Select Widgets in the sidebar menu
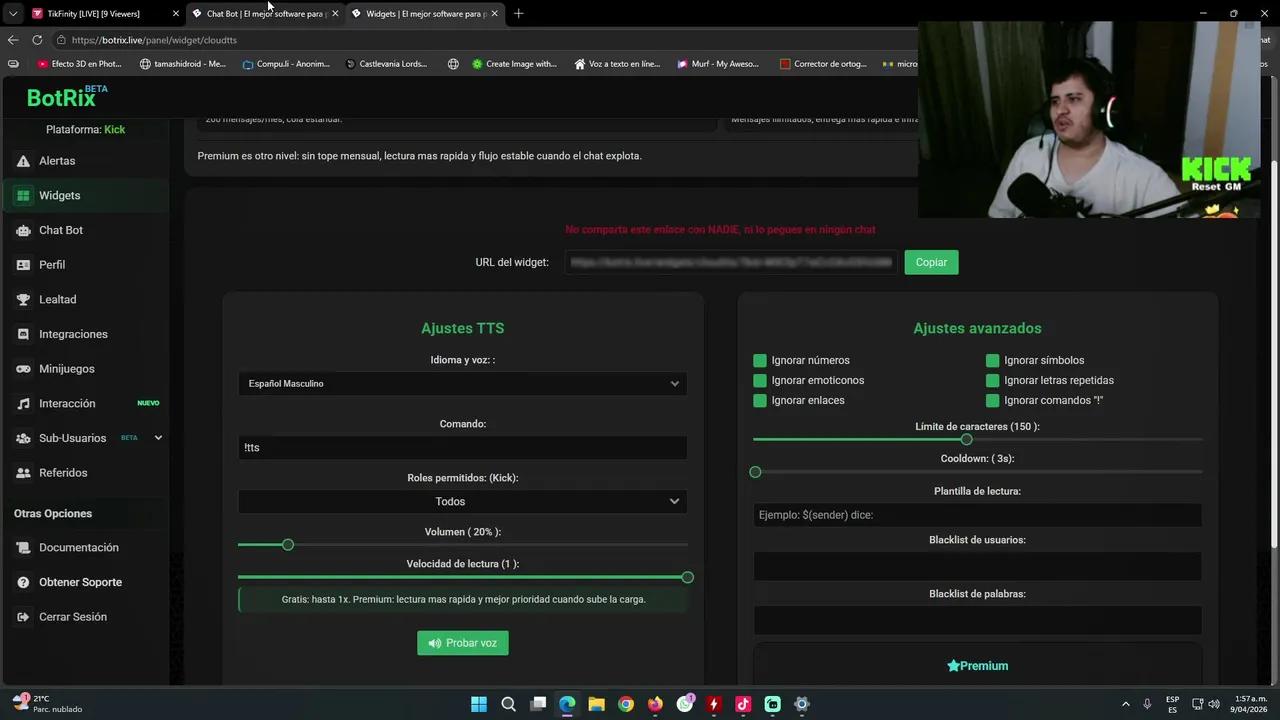Viewport: 1280px width, 720px height. [59, 196]
